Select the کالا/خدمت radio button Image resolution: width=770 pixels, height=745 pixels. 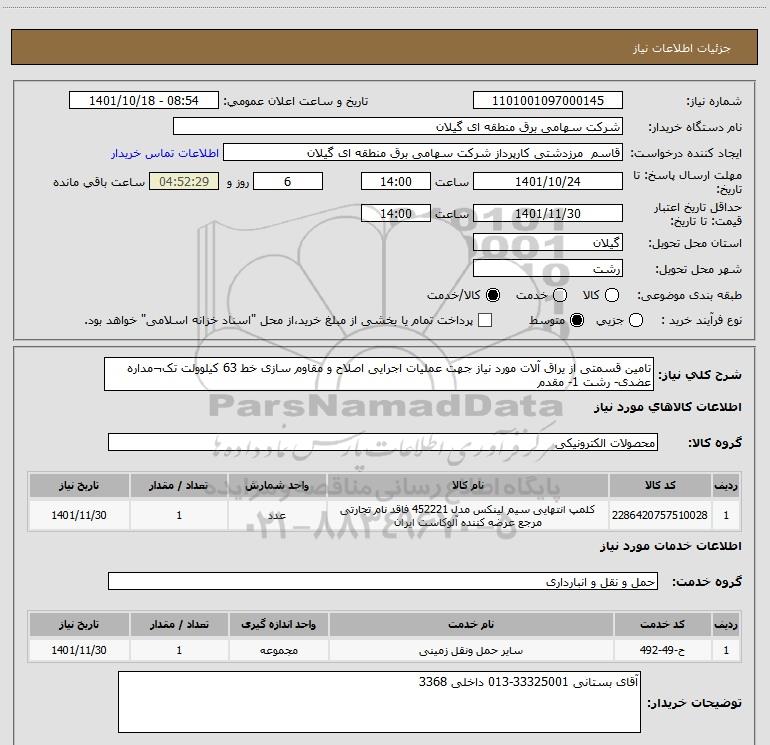493,295
